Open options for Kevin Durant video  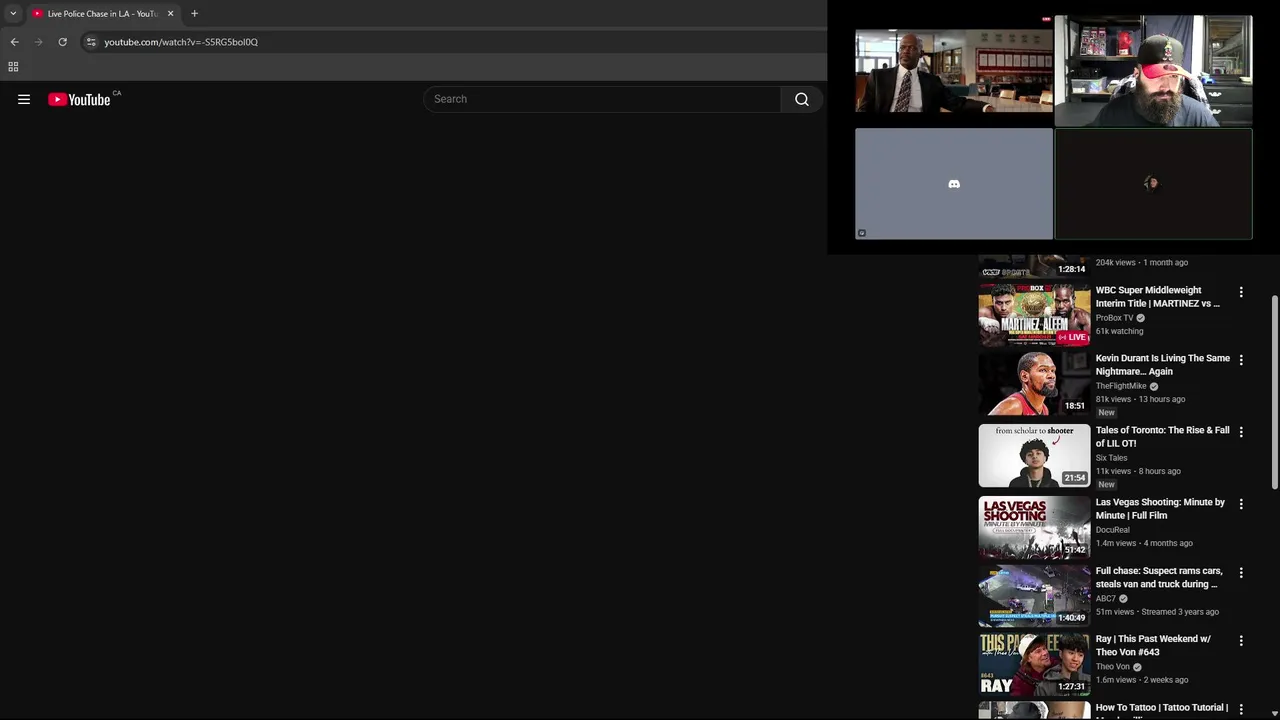[1241, 360]
